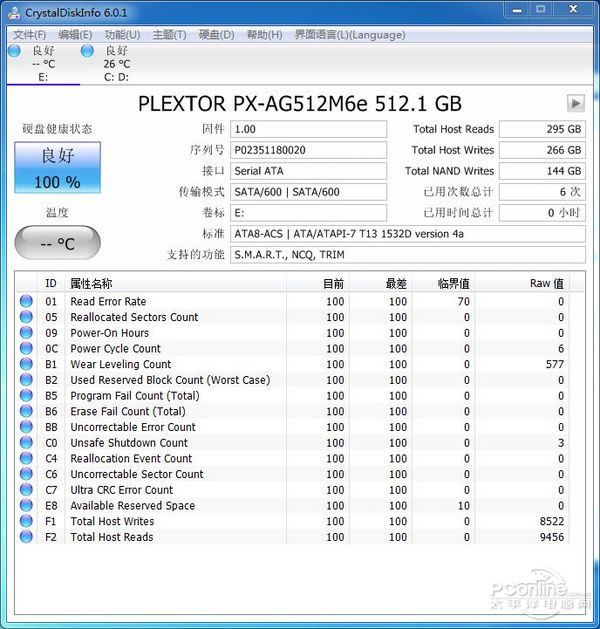The height and width of the screenshot is (629, 600).
Task: Click status circle for Unsafe Shutdown Count
Action: pyautogui.click(x=26, y=442)
